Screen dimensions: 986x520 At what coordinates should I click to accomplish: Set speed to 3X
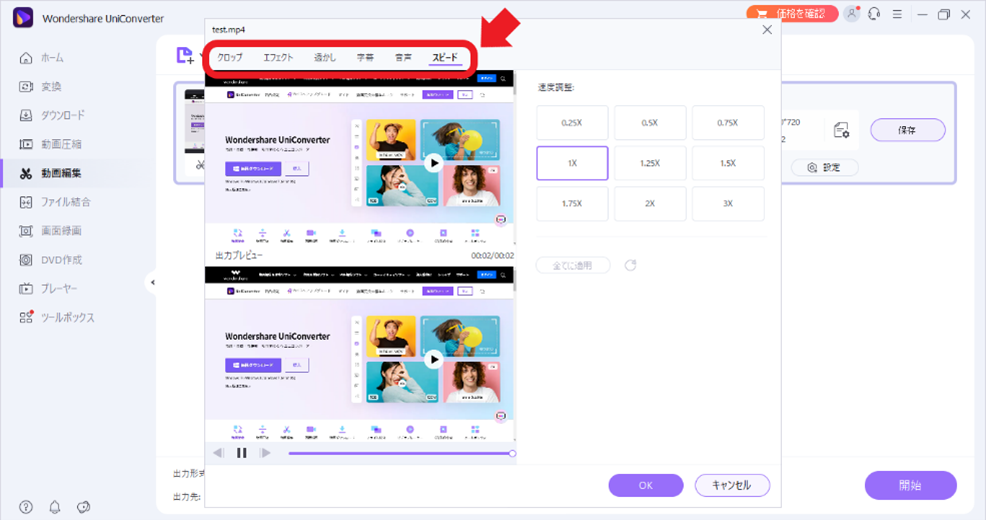click(728, 204)
